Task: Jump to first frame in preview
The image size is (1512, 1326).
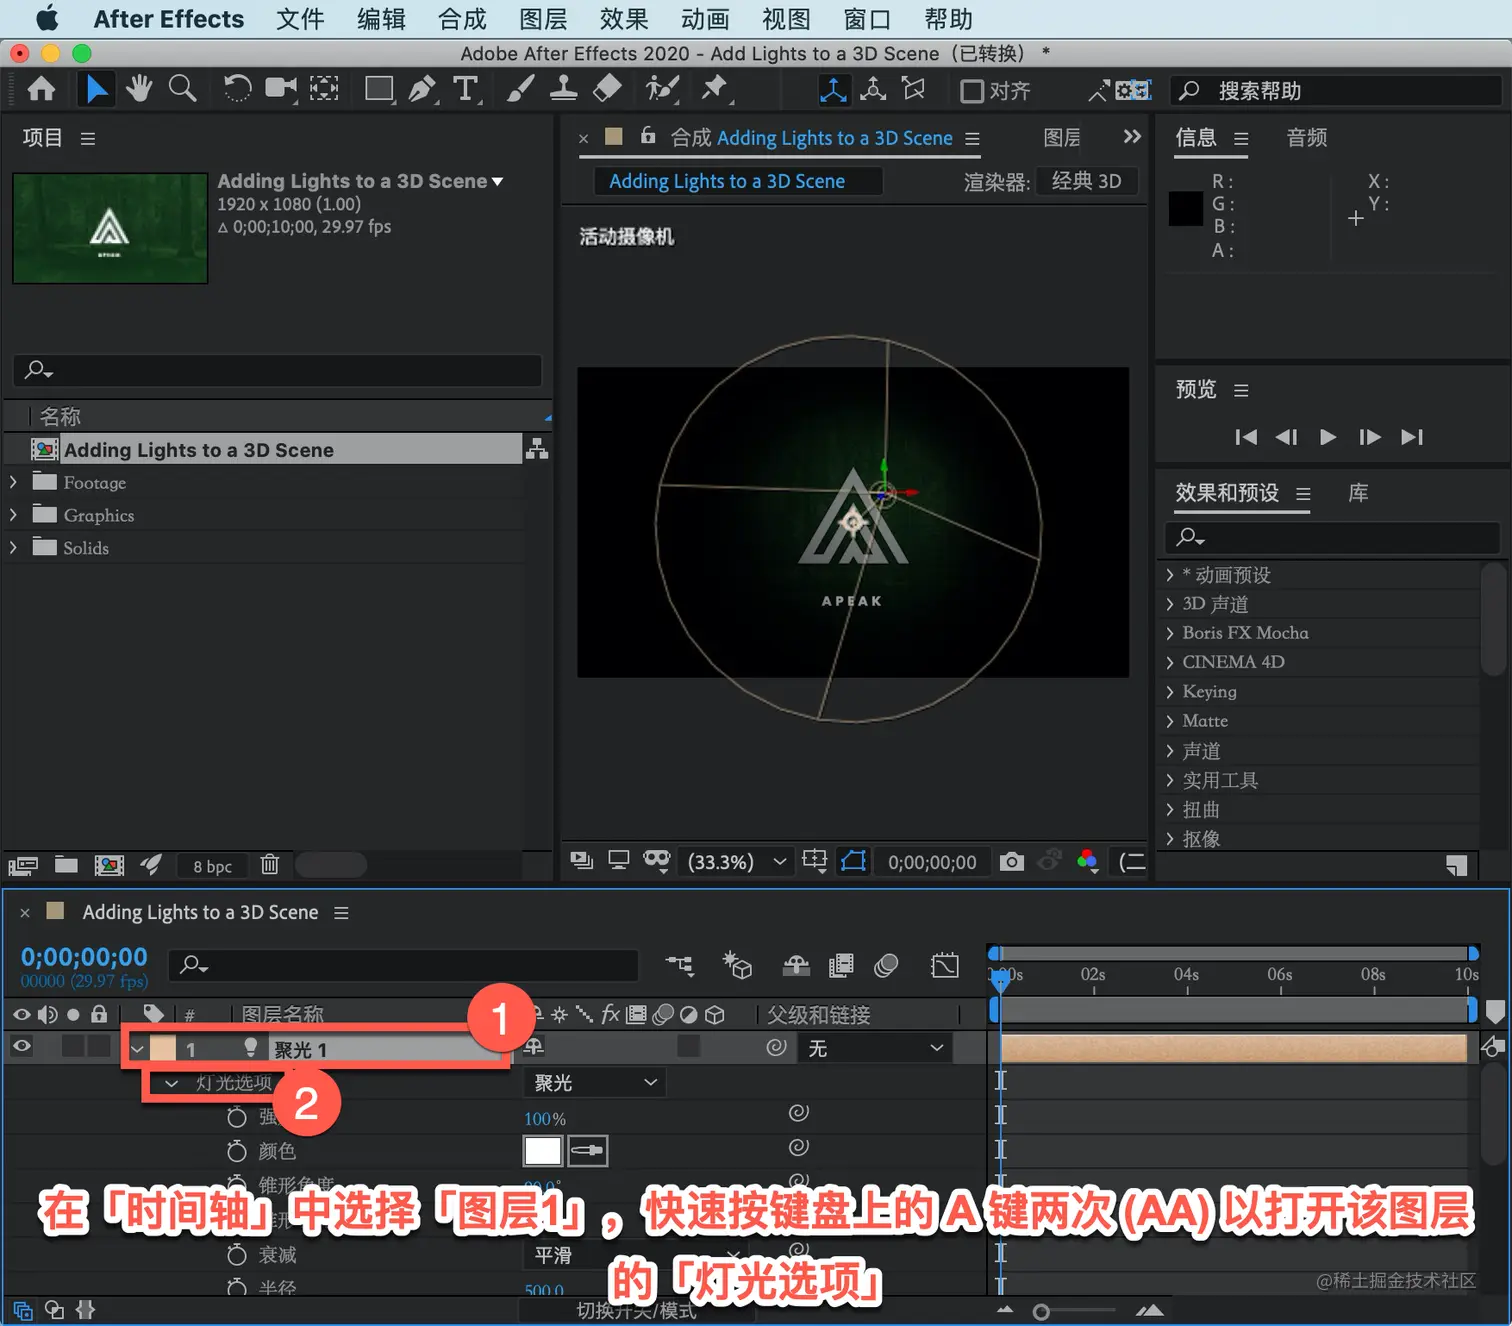Action: 1246,437
